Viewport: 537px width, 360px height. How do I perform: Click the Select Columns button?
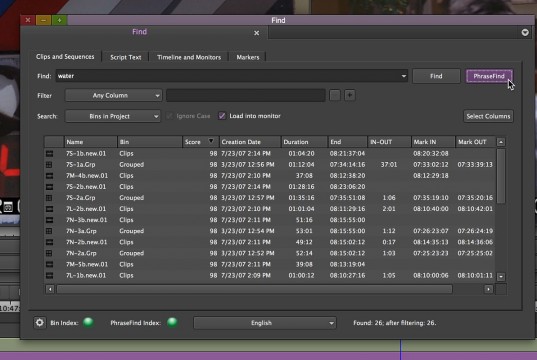pyautogui.click(x=488, y=116)
